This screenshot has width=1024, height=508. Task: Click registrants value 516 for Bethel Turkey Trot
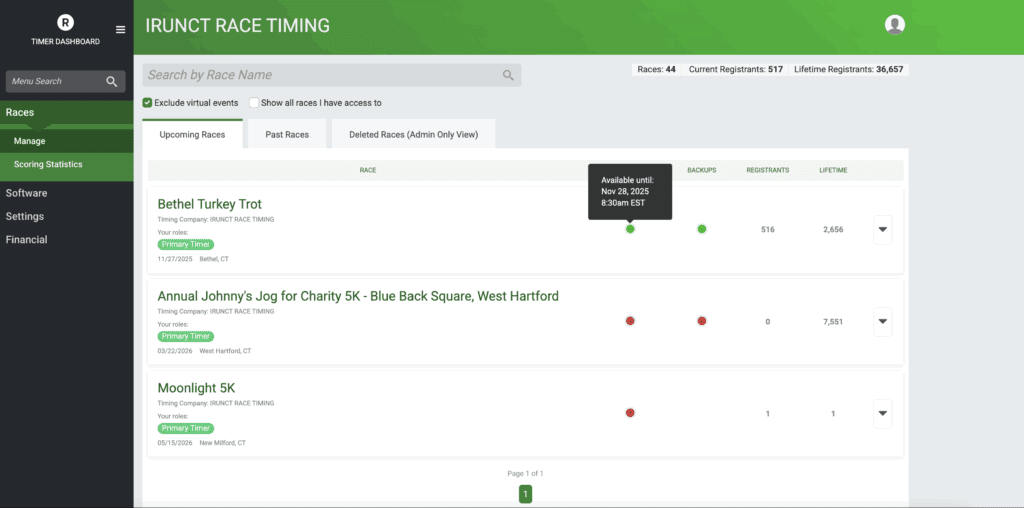[x=768, y=230]
